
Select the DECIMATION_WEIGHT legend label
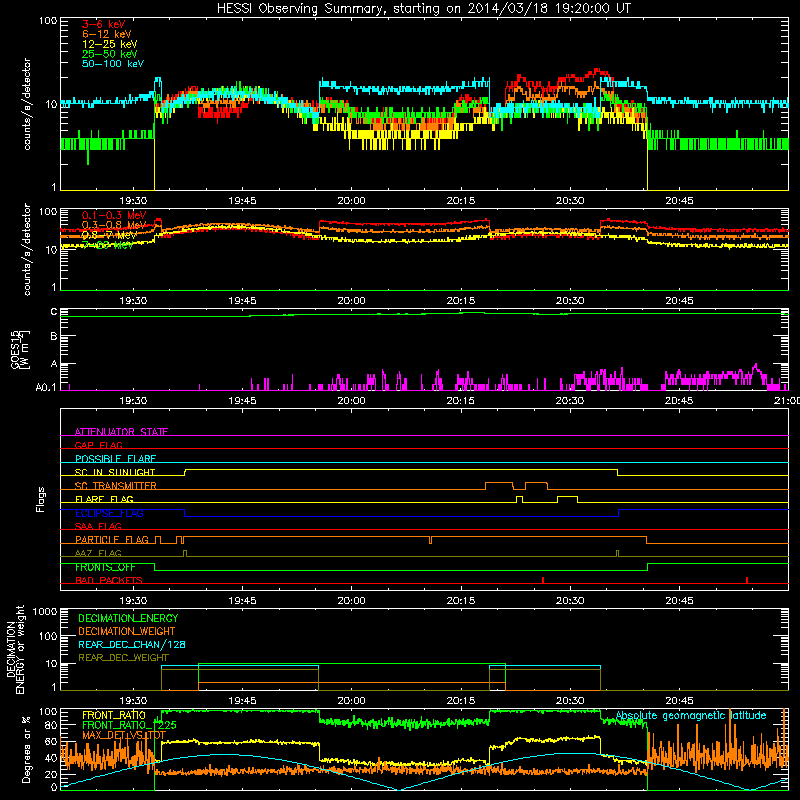(127, 631)
